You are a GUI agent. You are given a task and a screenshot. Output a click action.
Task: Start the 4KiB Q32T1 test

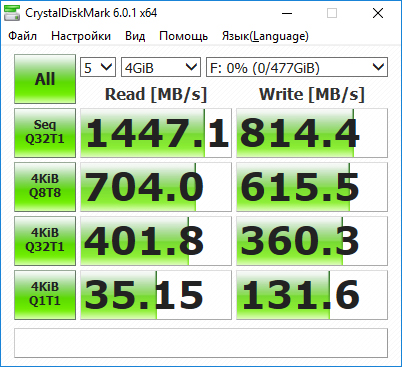[45, 241]
